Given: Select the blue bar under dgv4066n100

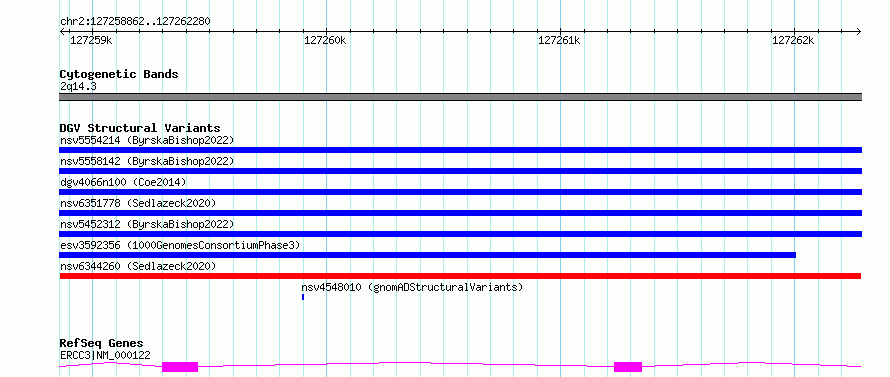Looking at the screenshot, I should pyautogui.click(x=460, y=192).
